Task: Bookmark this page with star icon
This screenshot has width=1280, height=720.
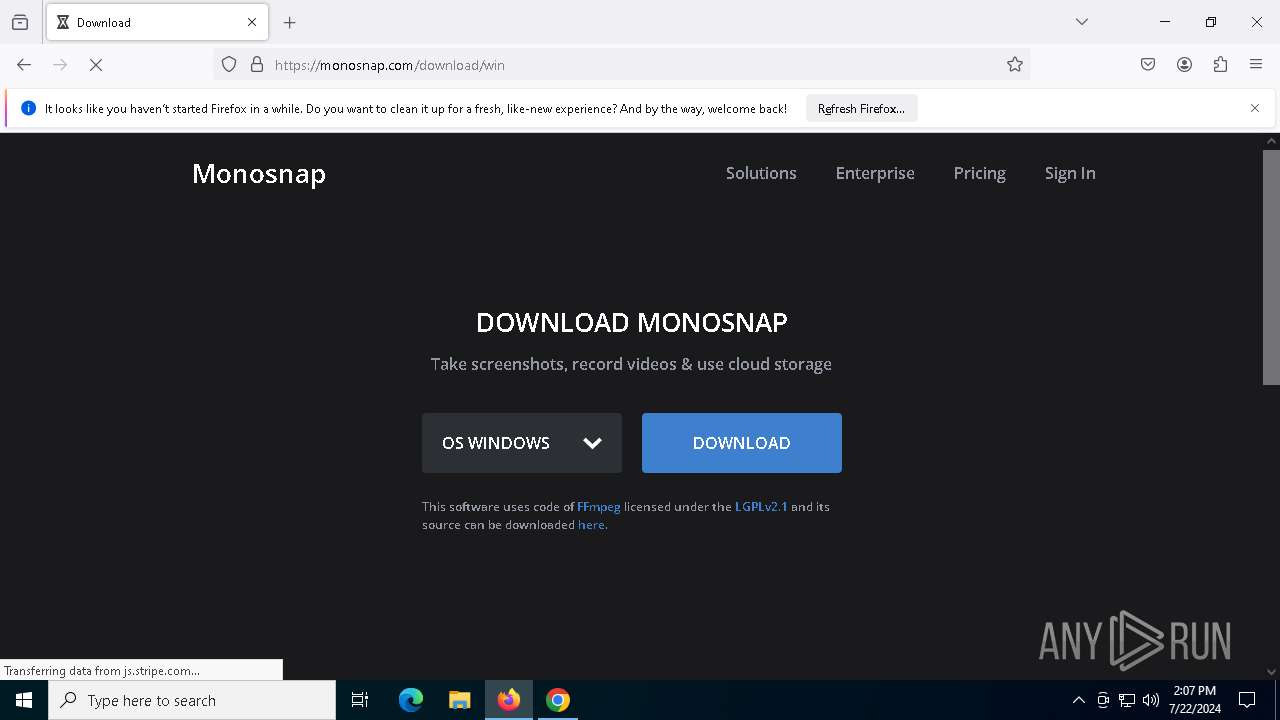Action: pos(1015,65)
